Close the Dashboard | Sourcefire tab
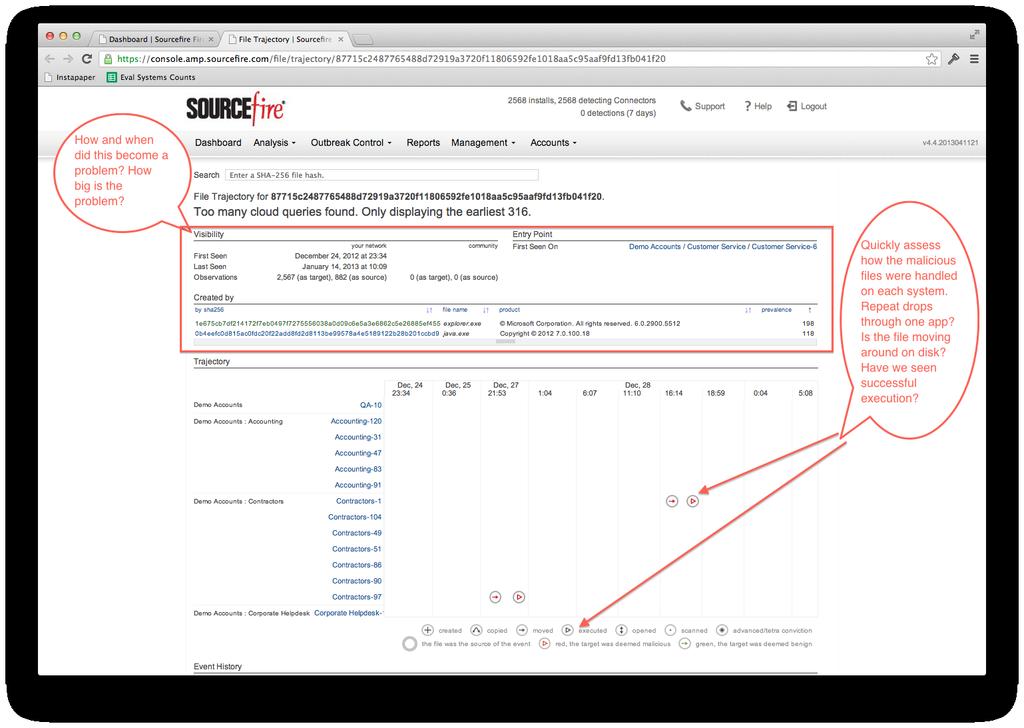The height and width of the screenshot is (728, 1024). (211, 39)
